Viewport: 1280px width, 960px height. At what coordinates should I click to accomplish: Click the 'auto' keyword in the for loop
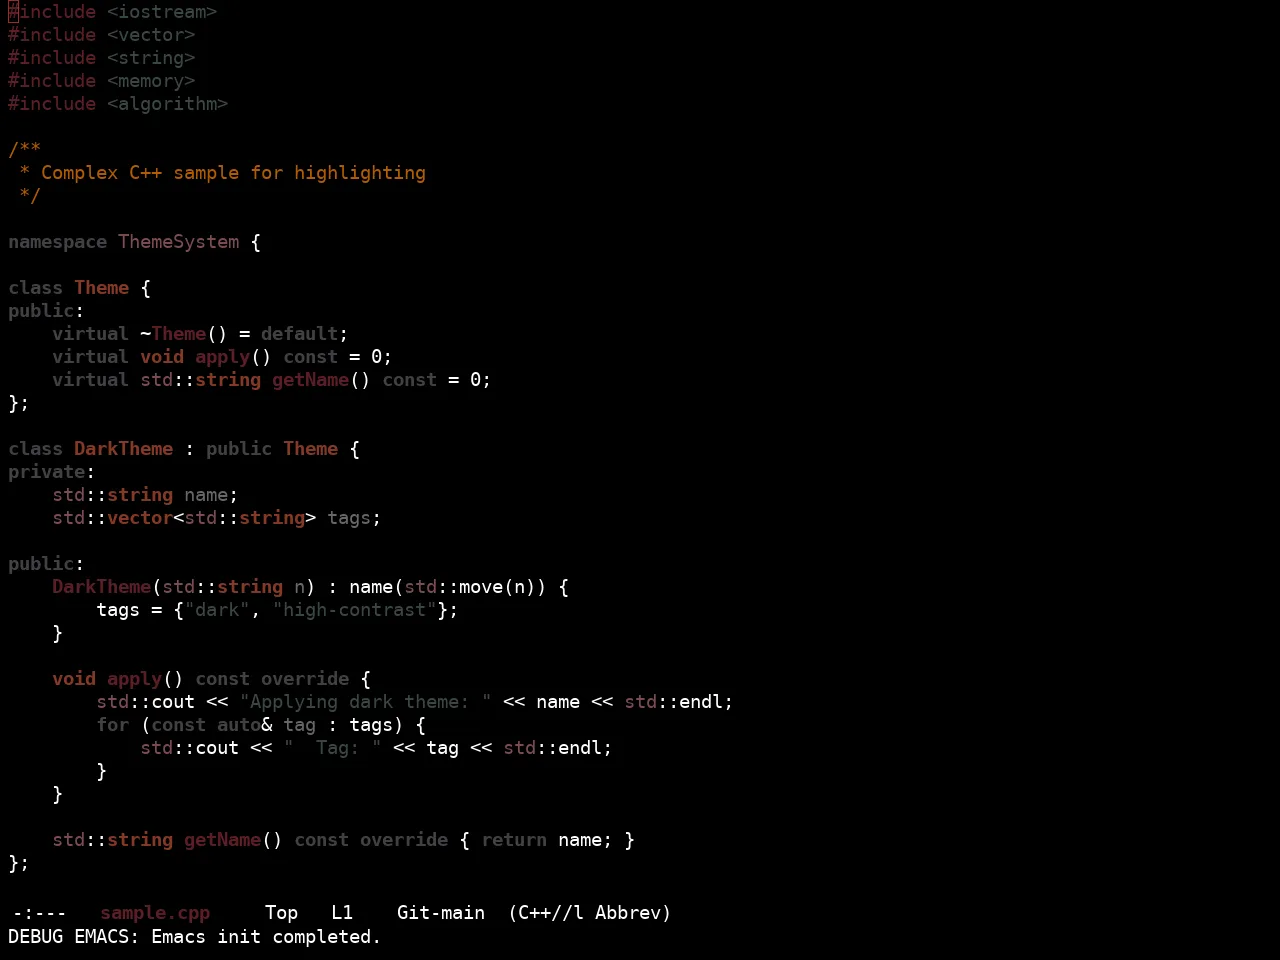239,725
